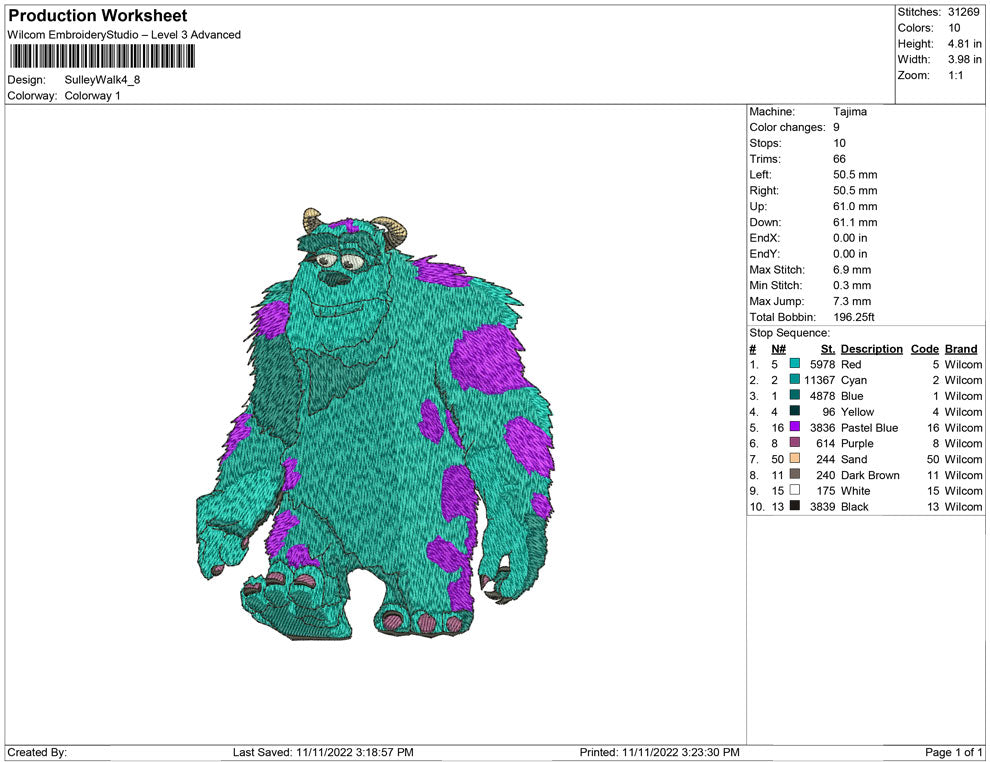Click the Up value '61.0 mm'
Image resolution: width=990 pixels, height=762 pixels.
click(x=855, y=206)
